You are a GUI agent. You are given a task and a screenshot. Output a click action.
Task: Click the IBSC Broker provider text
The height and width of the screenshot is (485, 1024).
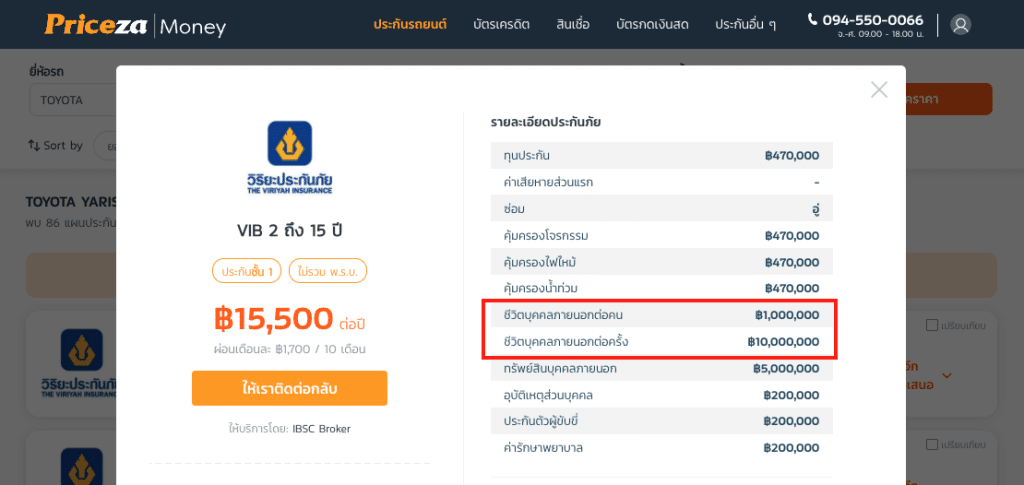click(x=321, y=429)
